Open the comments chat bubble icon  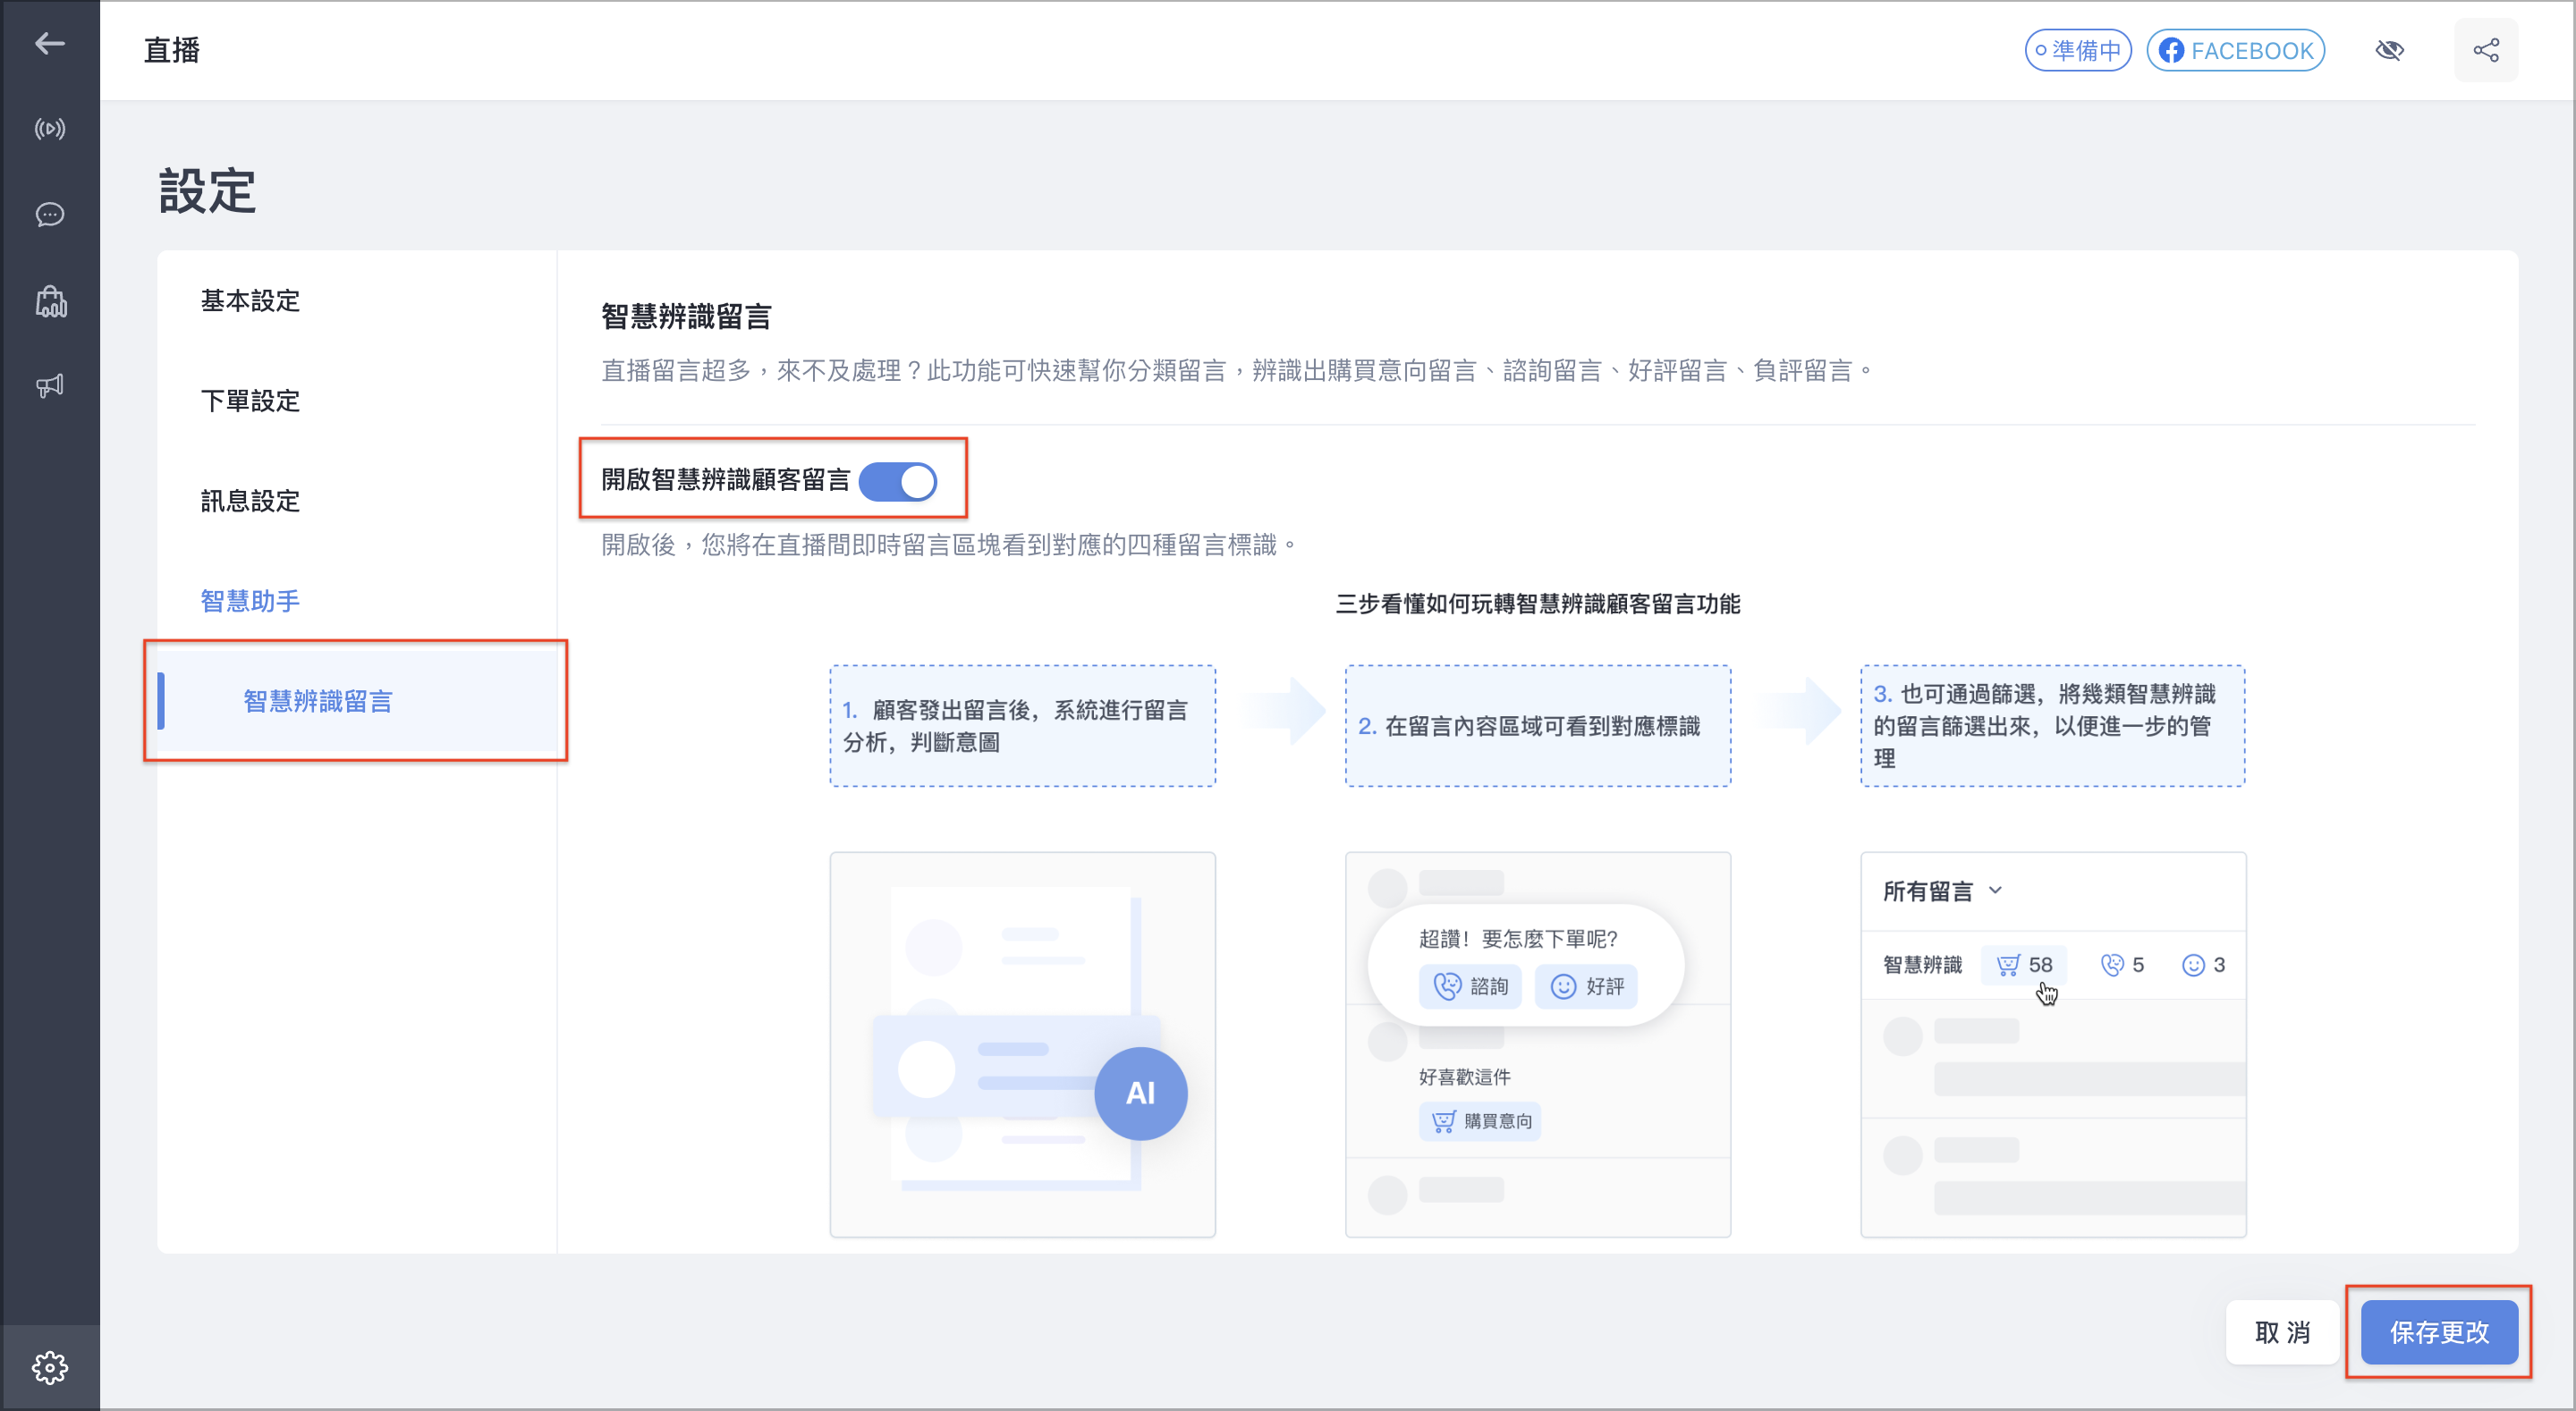[x=49, y=215]
